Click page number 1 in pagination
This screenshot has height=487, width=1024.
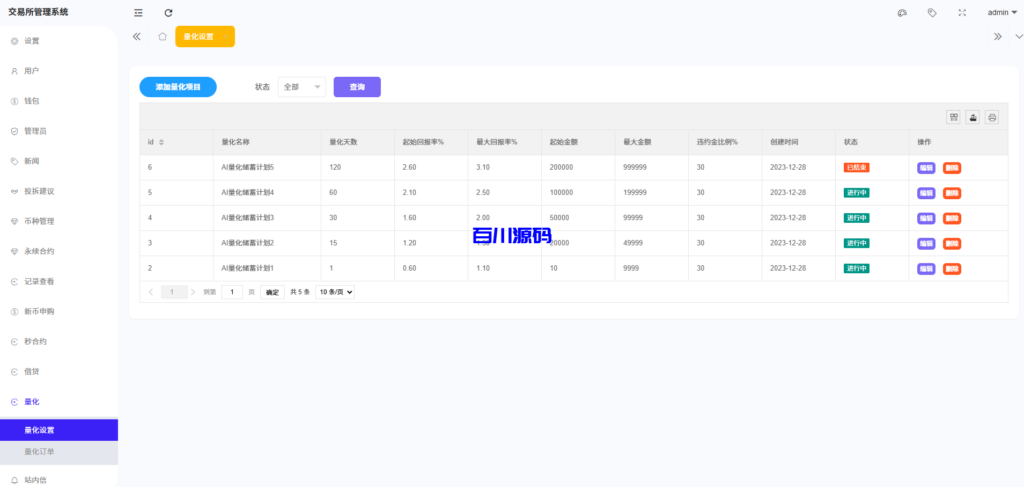[174, 292]
